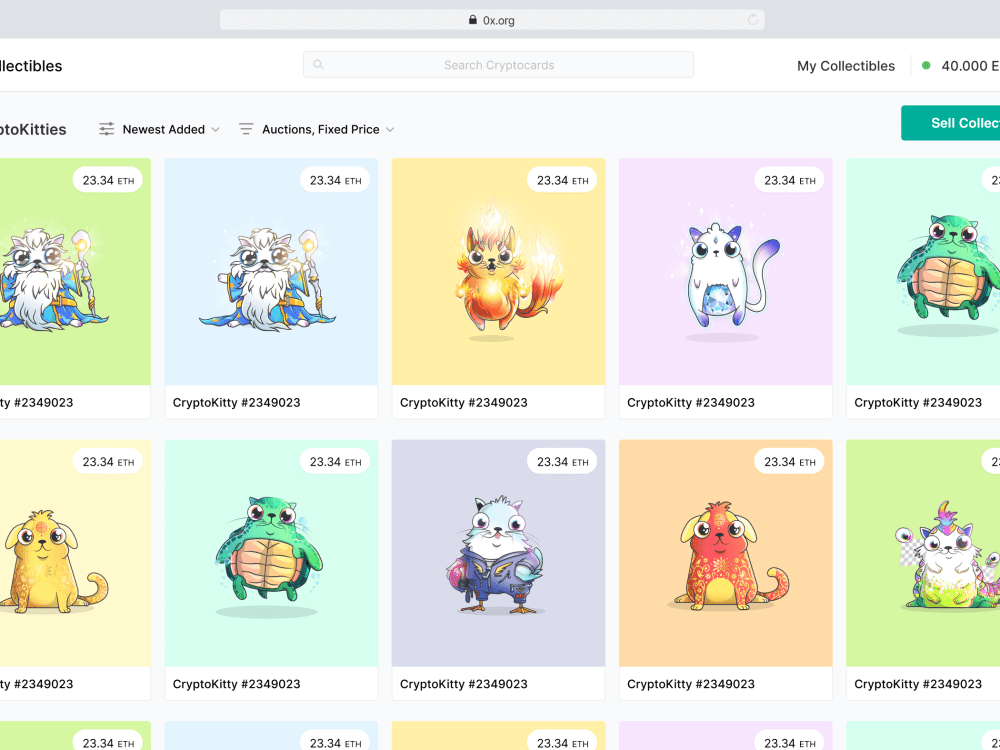
Task: Click the 23.34 ETH badge on red kitty
Action: pos(789,462)
